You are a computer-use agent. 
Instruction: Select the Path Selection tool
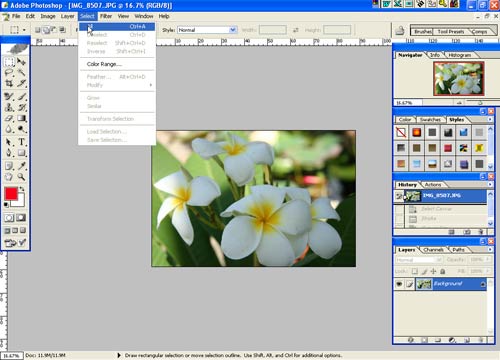point(9,142)
